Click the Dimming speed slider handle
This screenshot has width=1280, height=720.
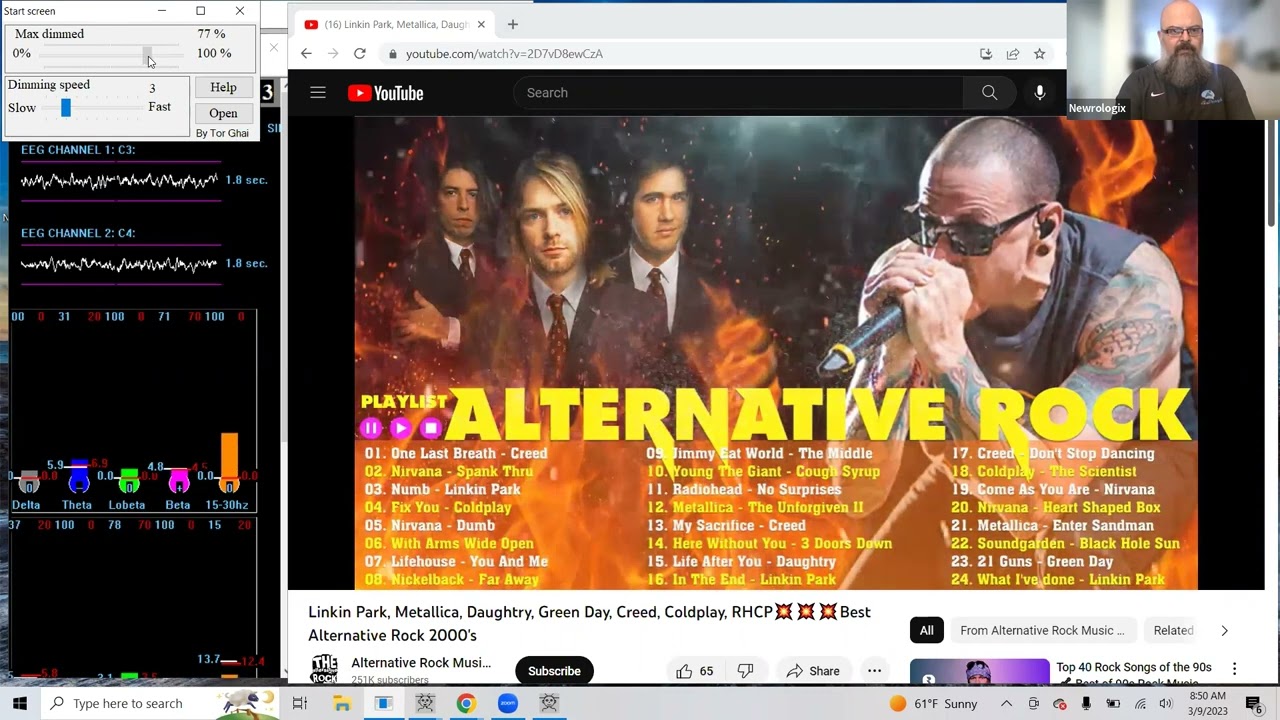pyautogui.click(x=66, y=107)
